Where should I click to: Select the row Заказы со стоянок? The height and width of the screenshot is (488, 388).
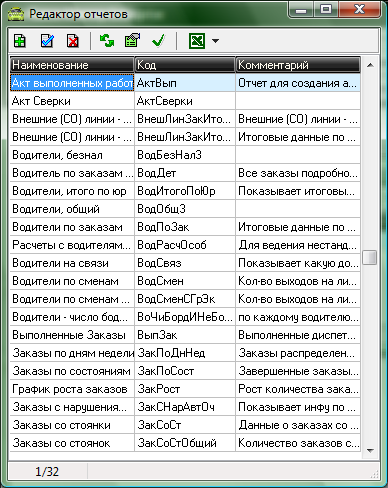pos(185,443)
